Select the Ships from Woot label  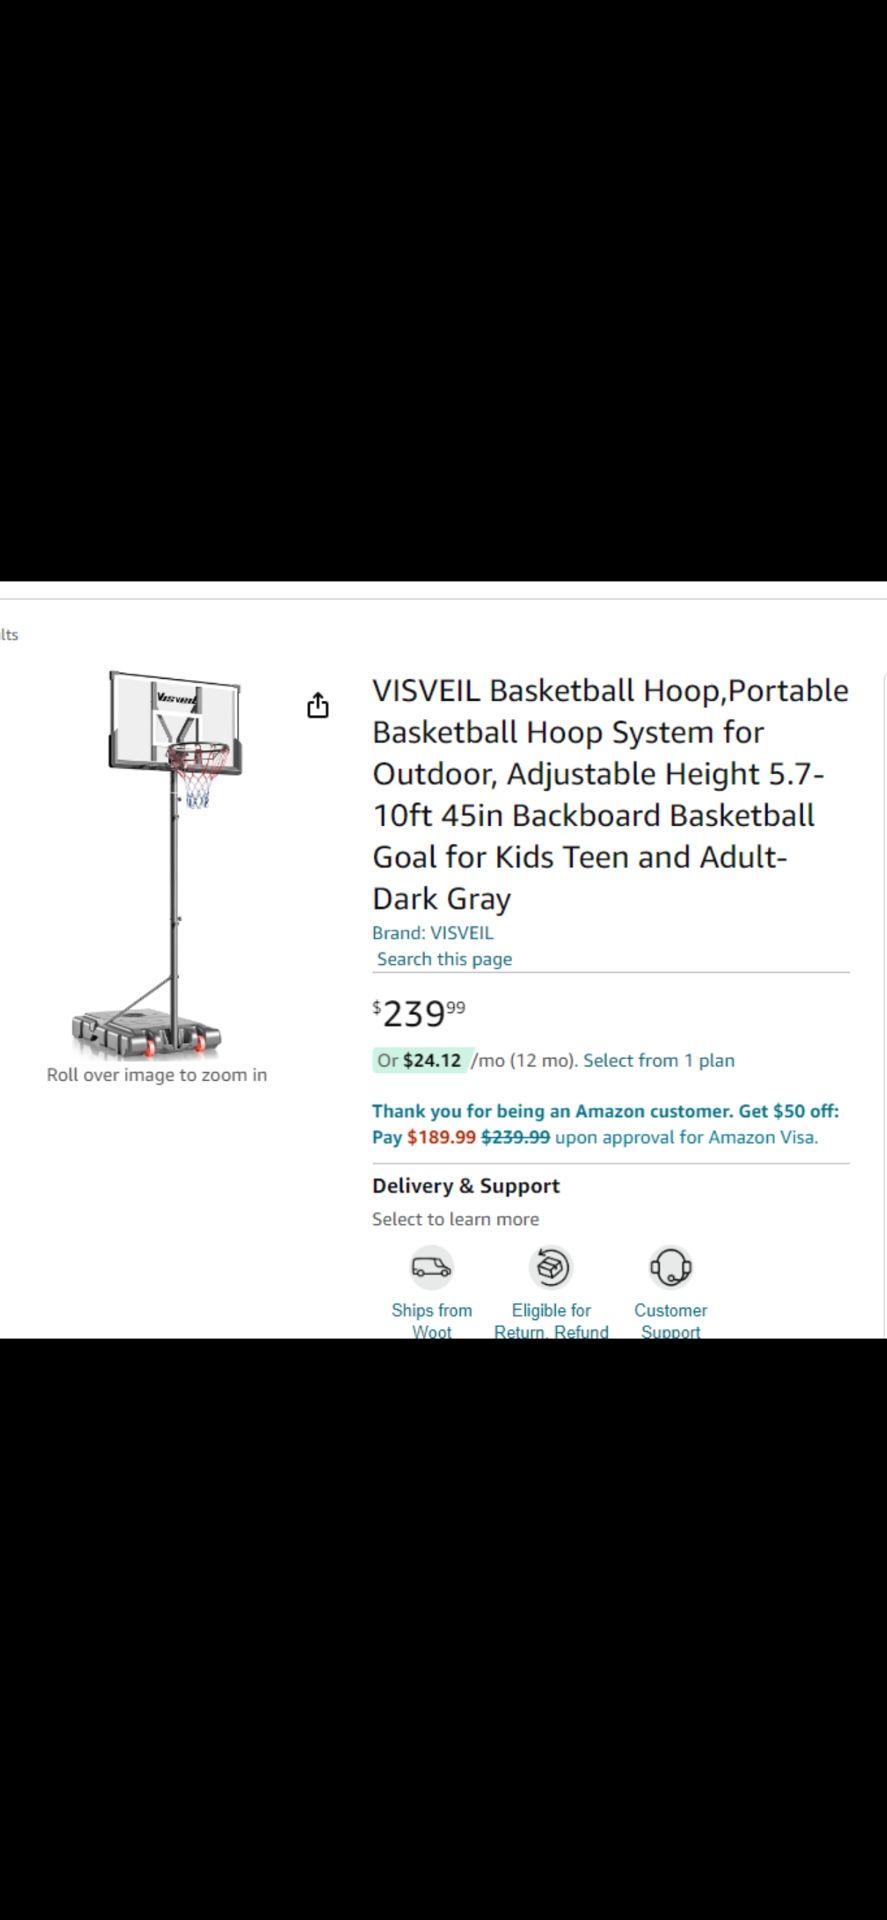tap(431, 1320)
